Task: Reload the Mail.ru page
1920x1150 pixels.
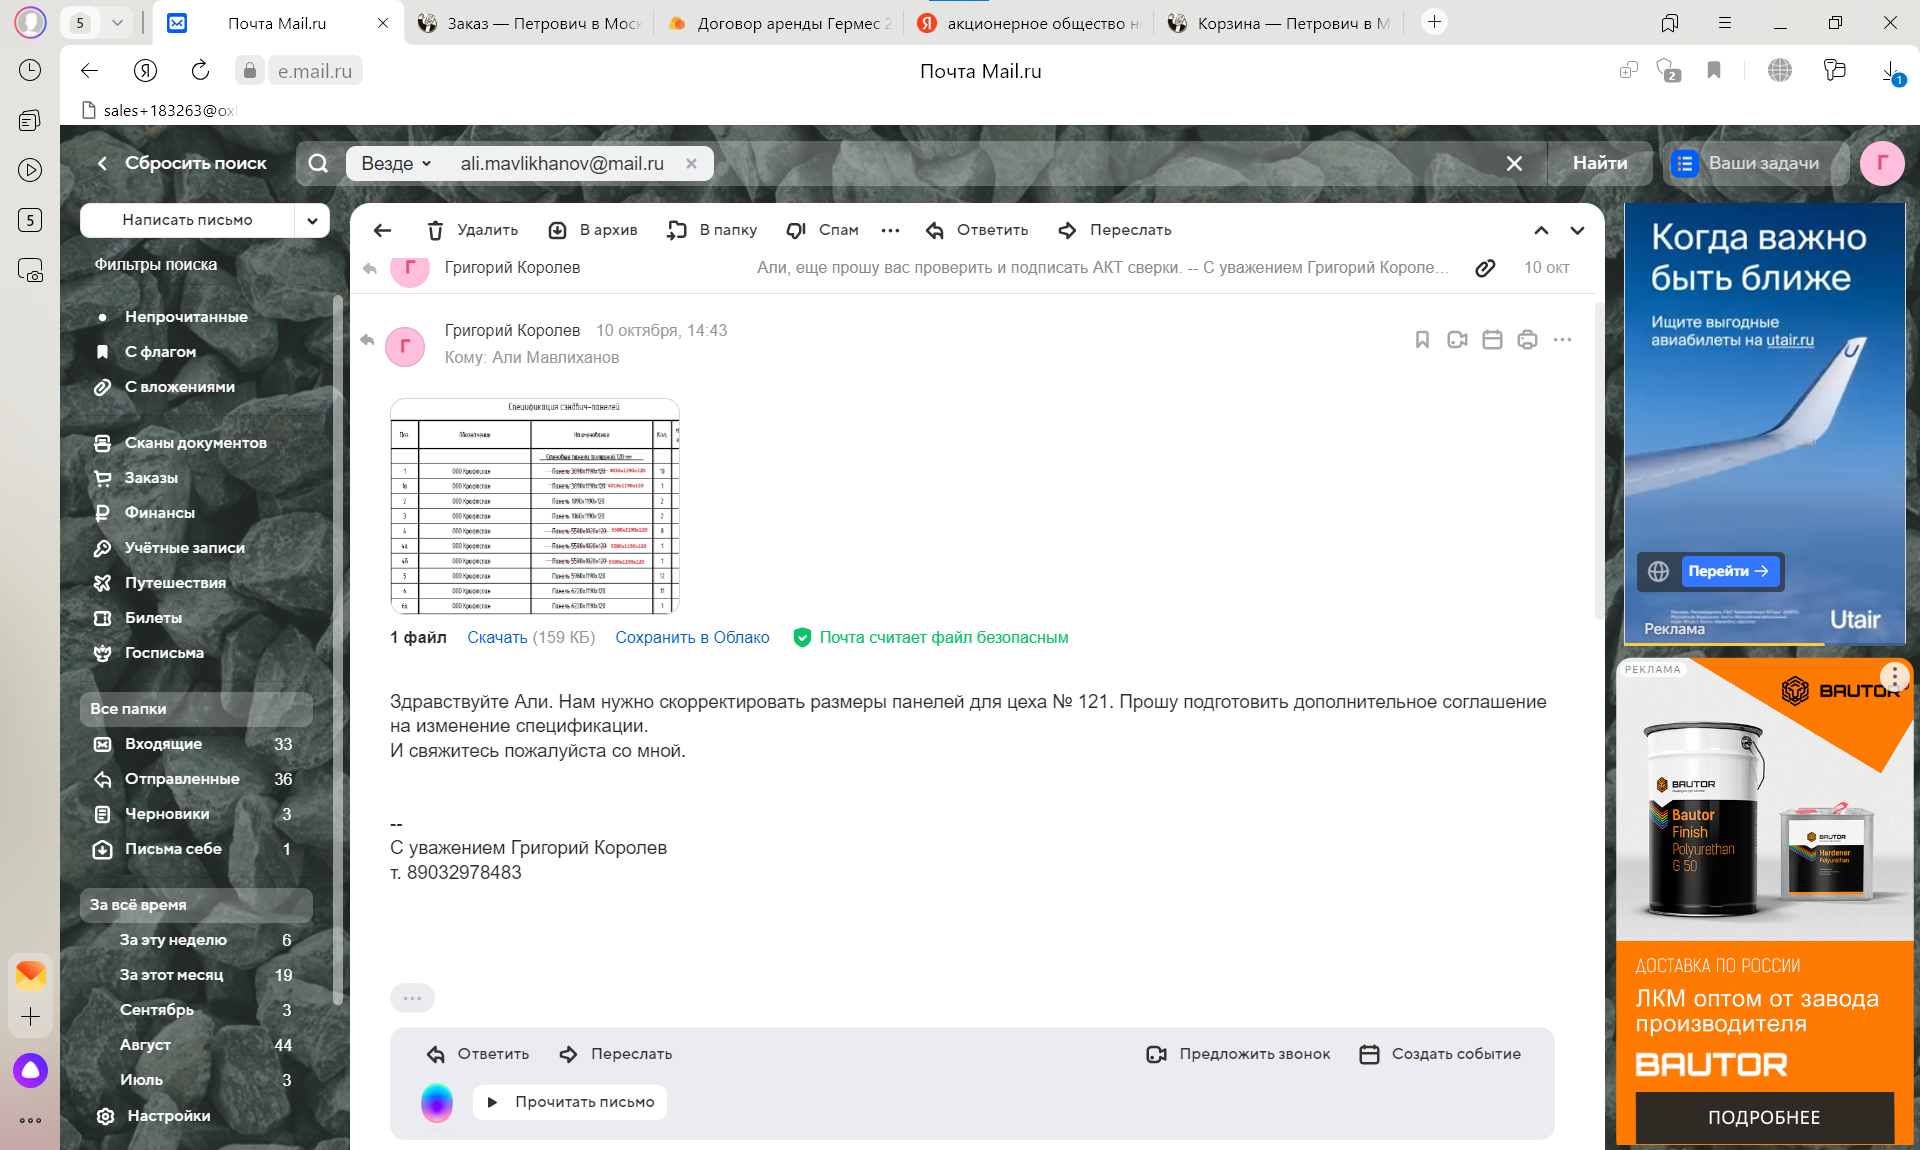Action: (x=200, y=70)
